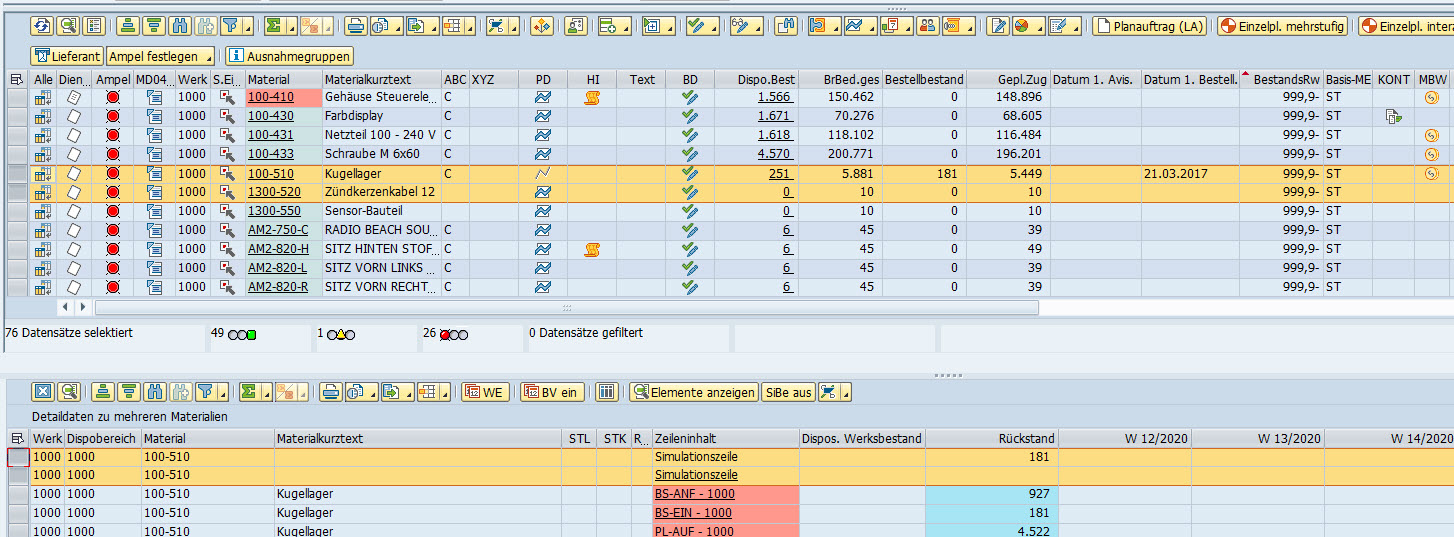Screen dimensions: 1454x537
Task: Click the refresh icon in top toolbar
Action: [x=42, y=27]
